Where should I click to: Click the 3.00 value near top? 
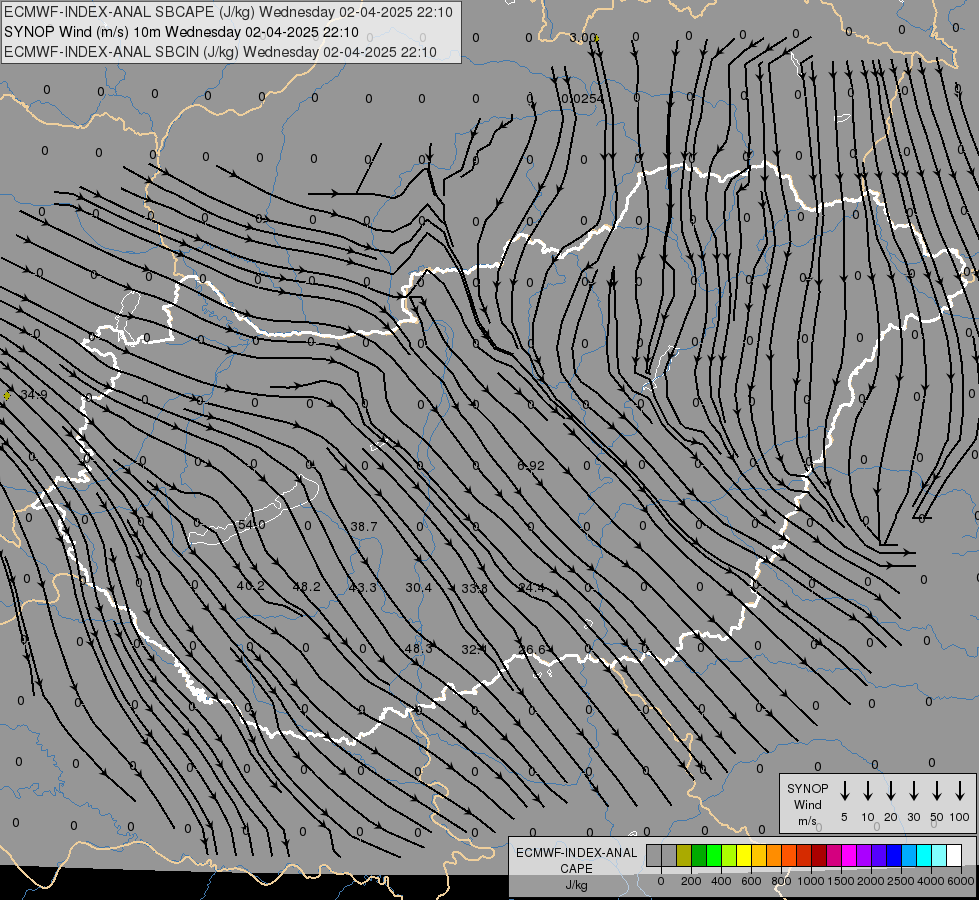(582, 37)
